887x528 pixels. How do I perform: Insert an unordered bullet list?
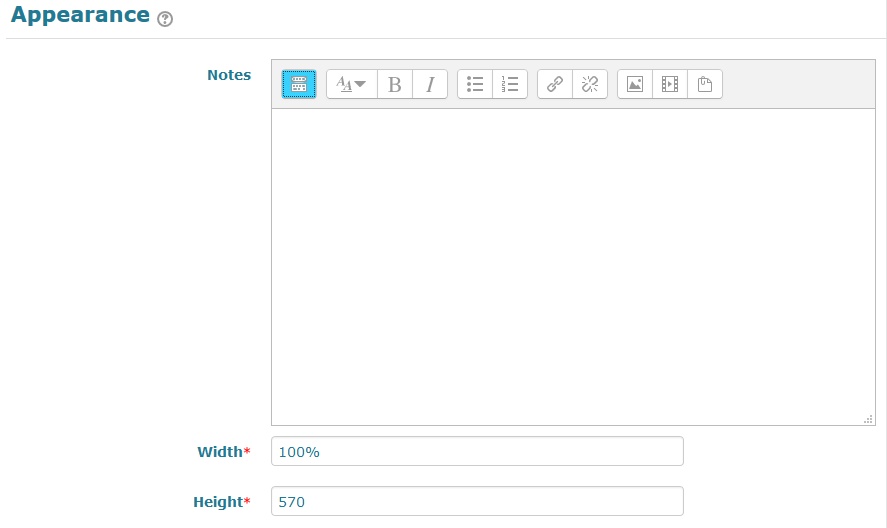click(475, 85)
